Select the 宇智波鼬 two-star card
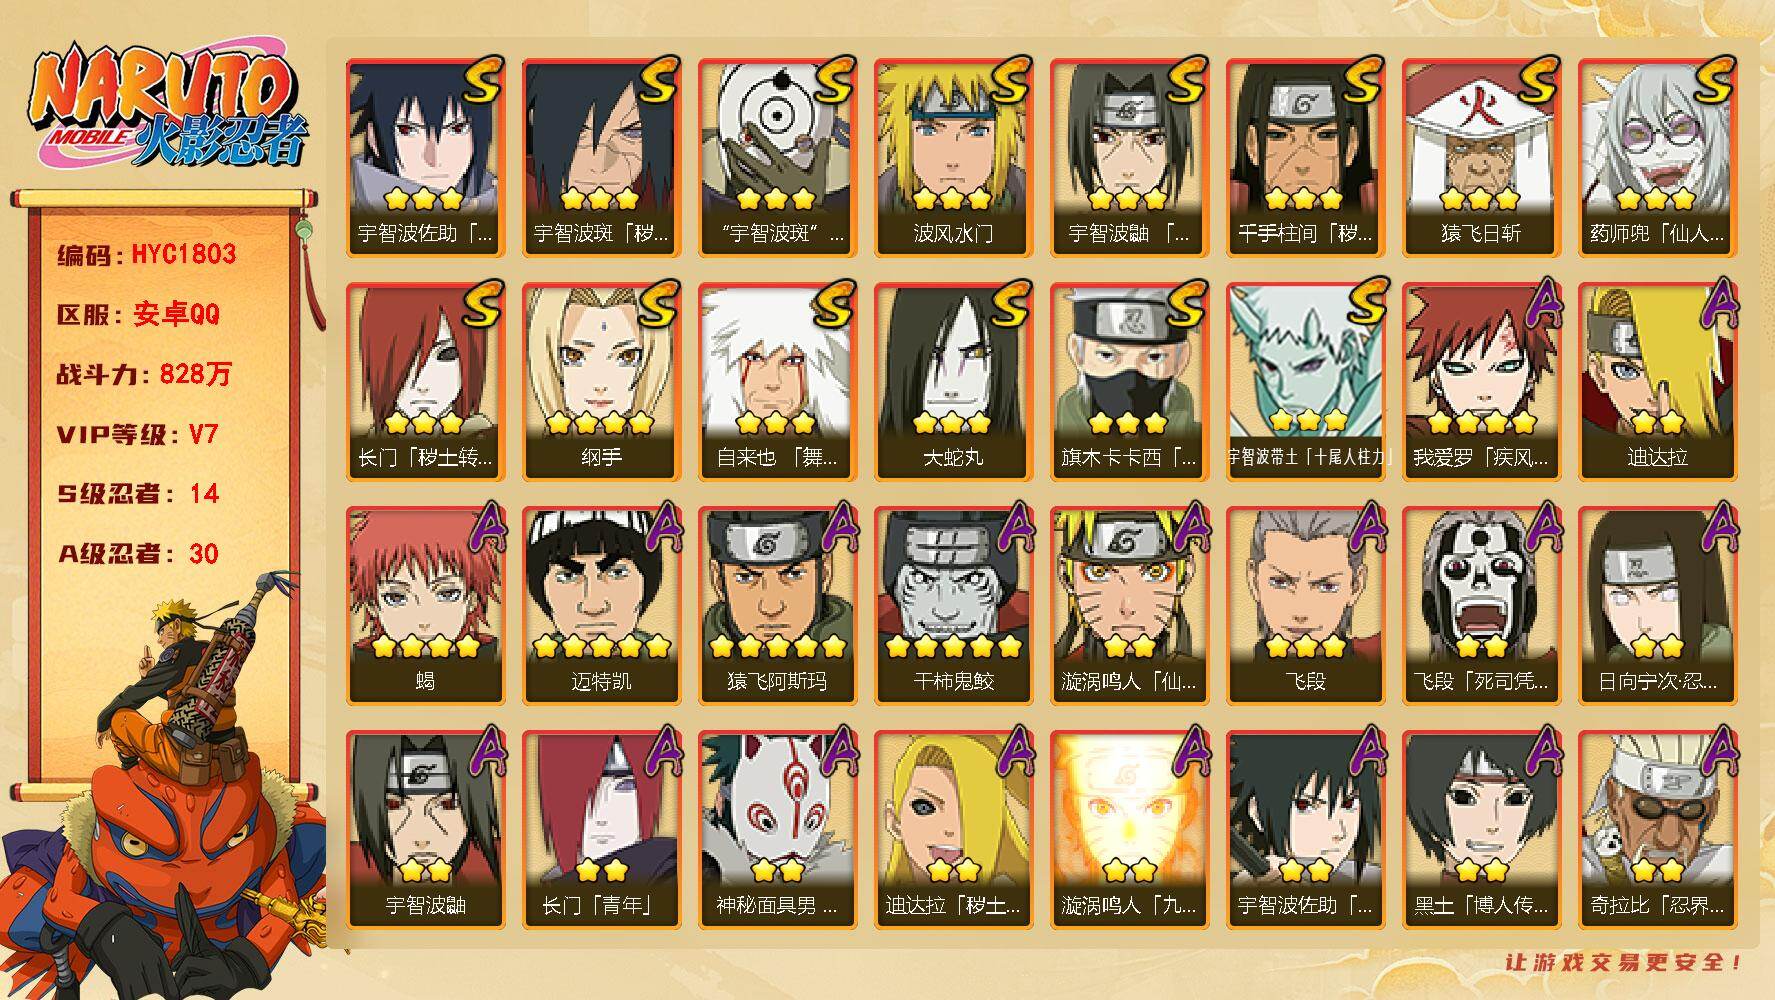Screen dimensions: 1775x1000 425,830
